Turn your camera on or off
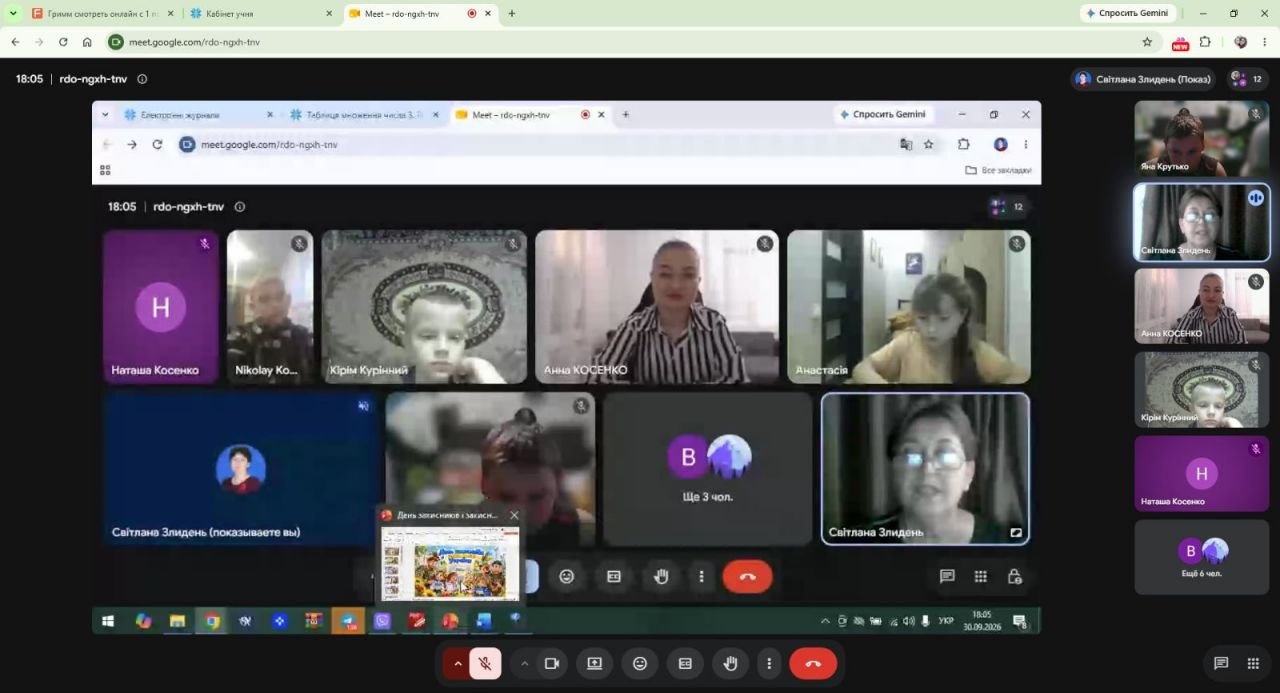The height and width of the screenshot is (693, 1280). pos(551,663)
